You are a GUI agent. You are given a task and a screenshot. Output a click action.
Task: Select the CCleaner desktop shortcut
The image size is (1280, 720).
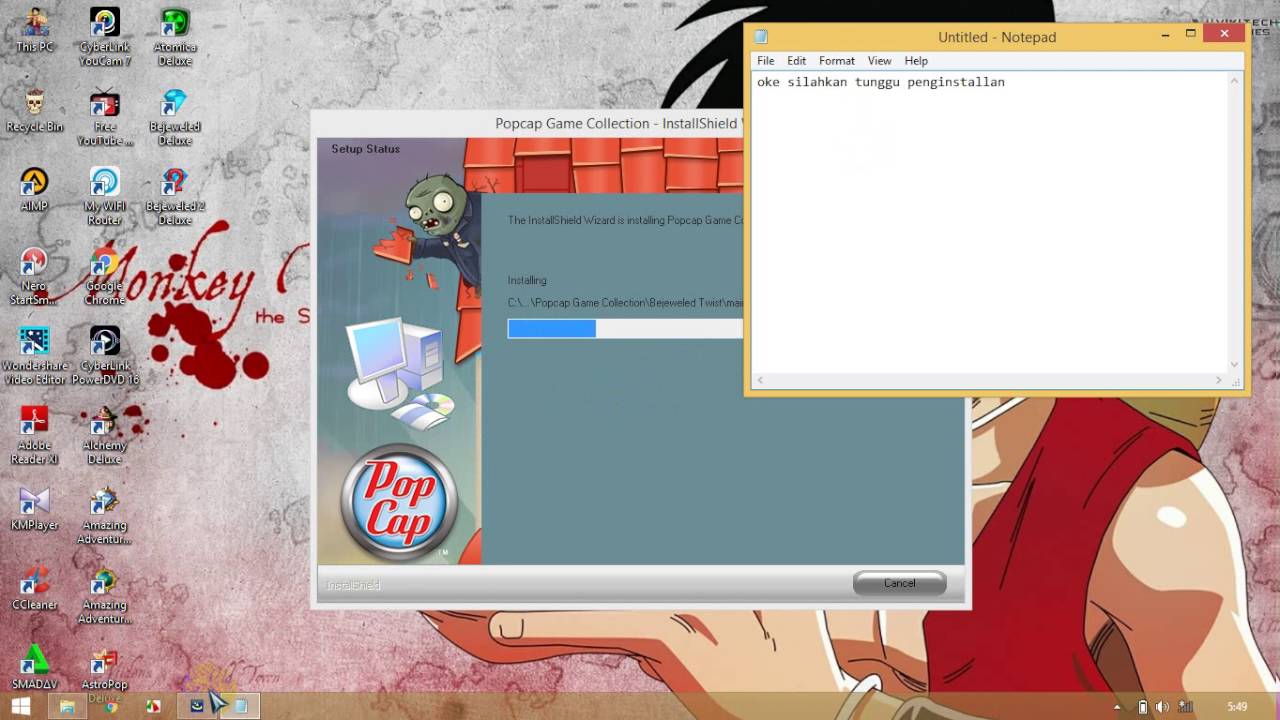(x=34, y=588)
